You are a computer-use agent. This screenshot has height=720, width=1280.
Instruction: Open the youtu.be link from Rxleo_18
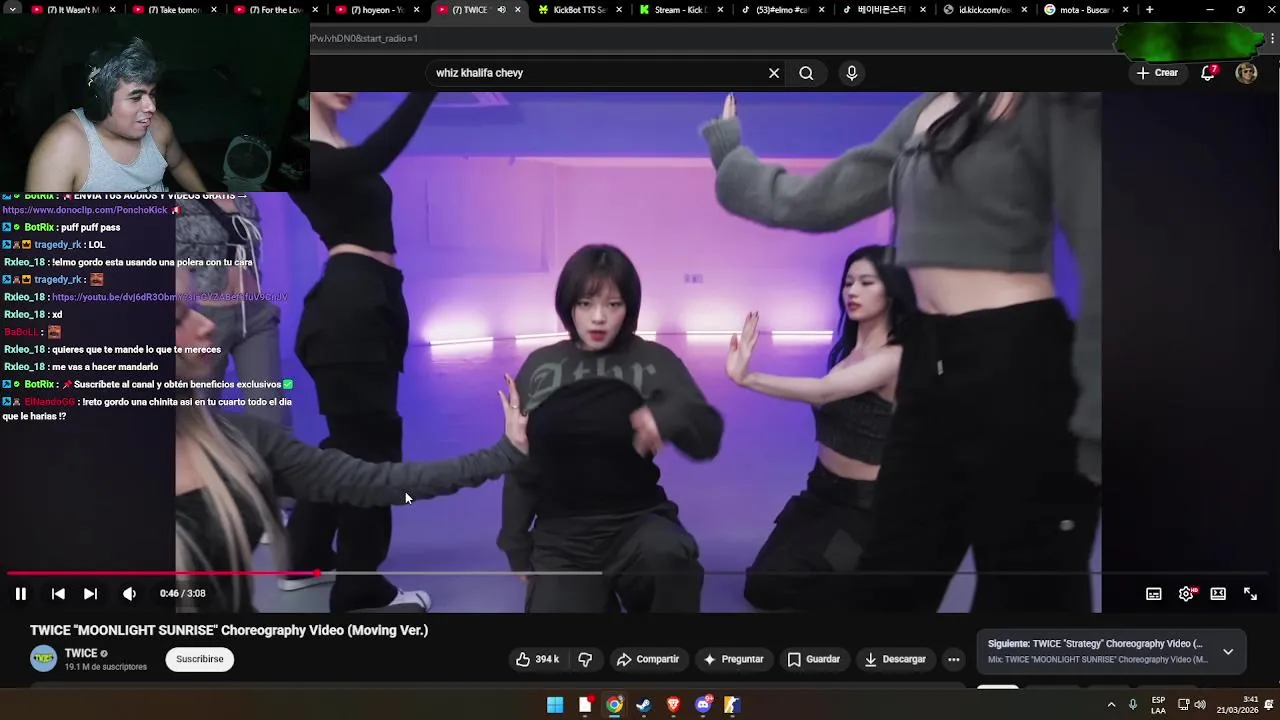pos(169,297)
